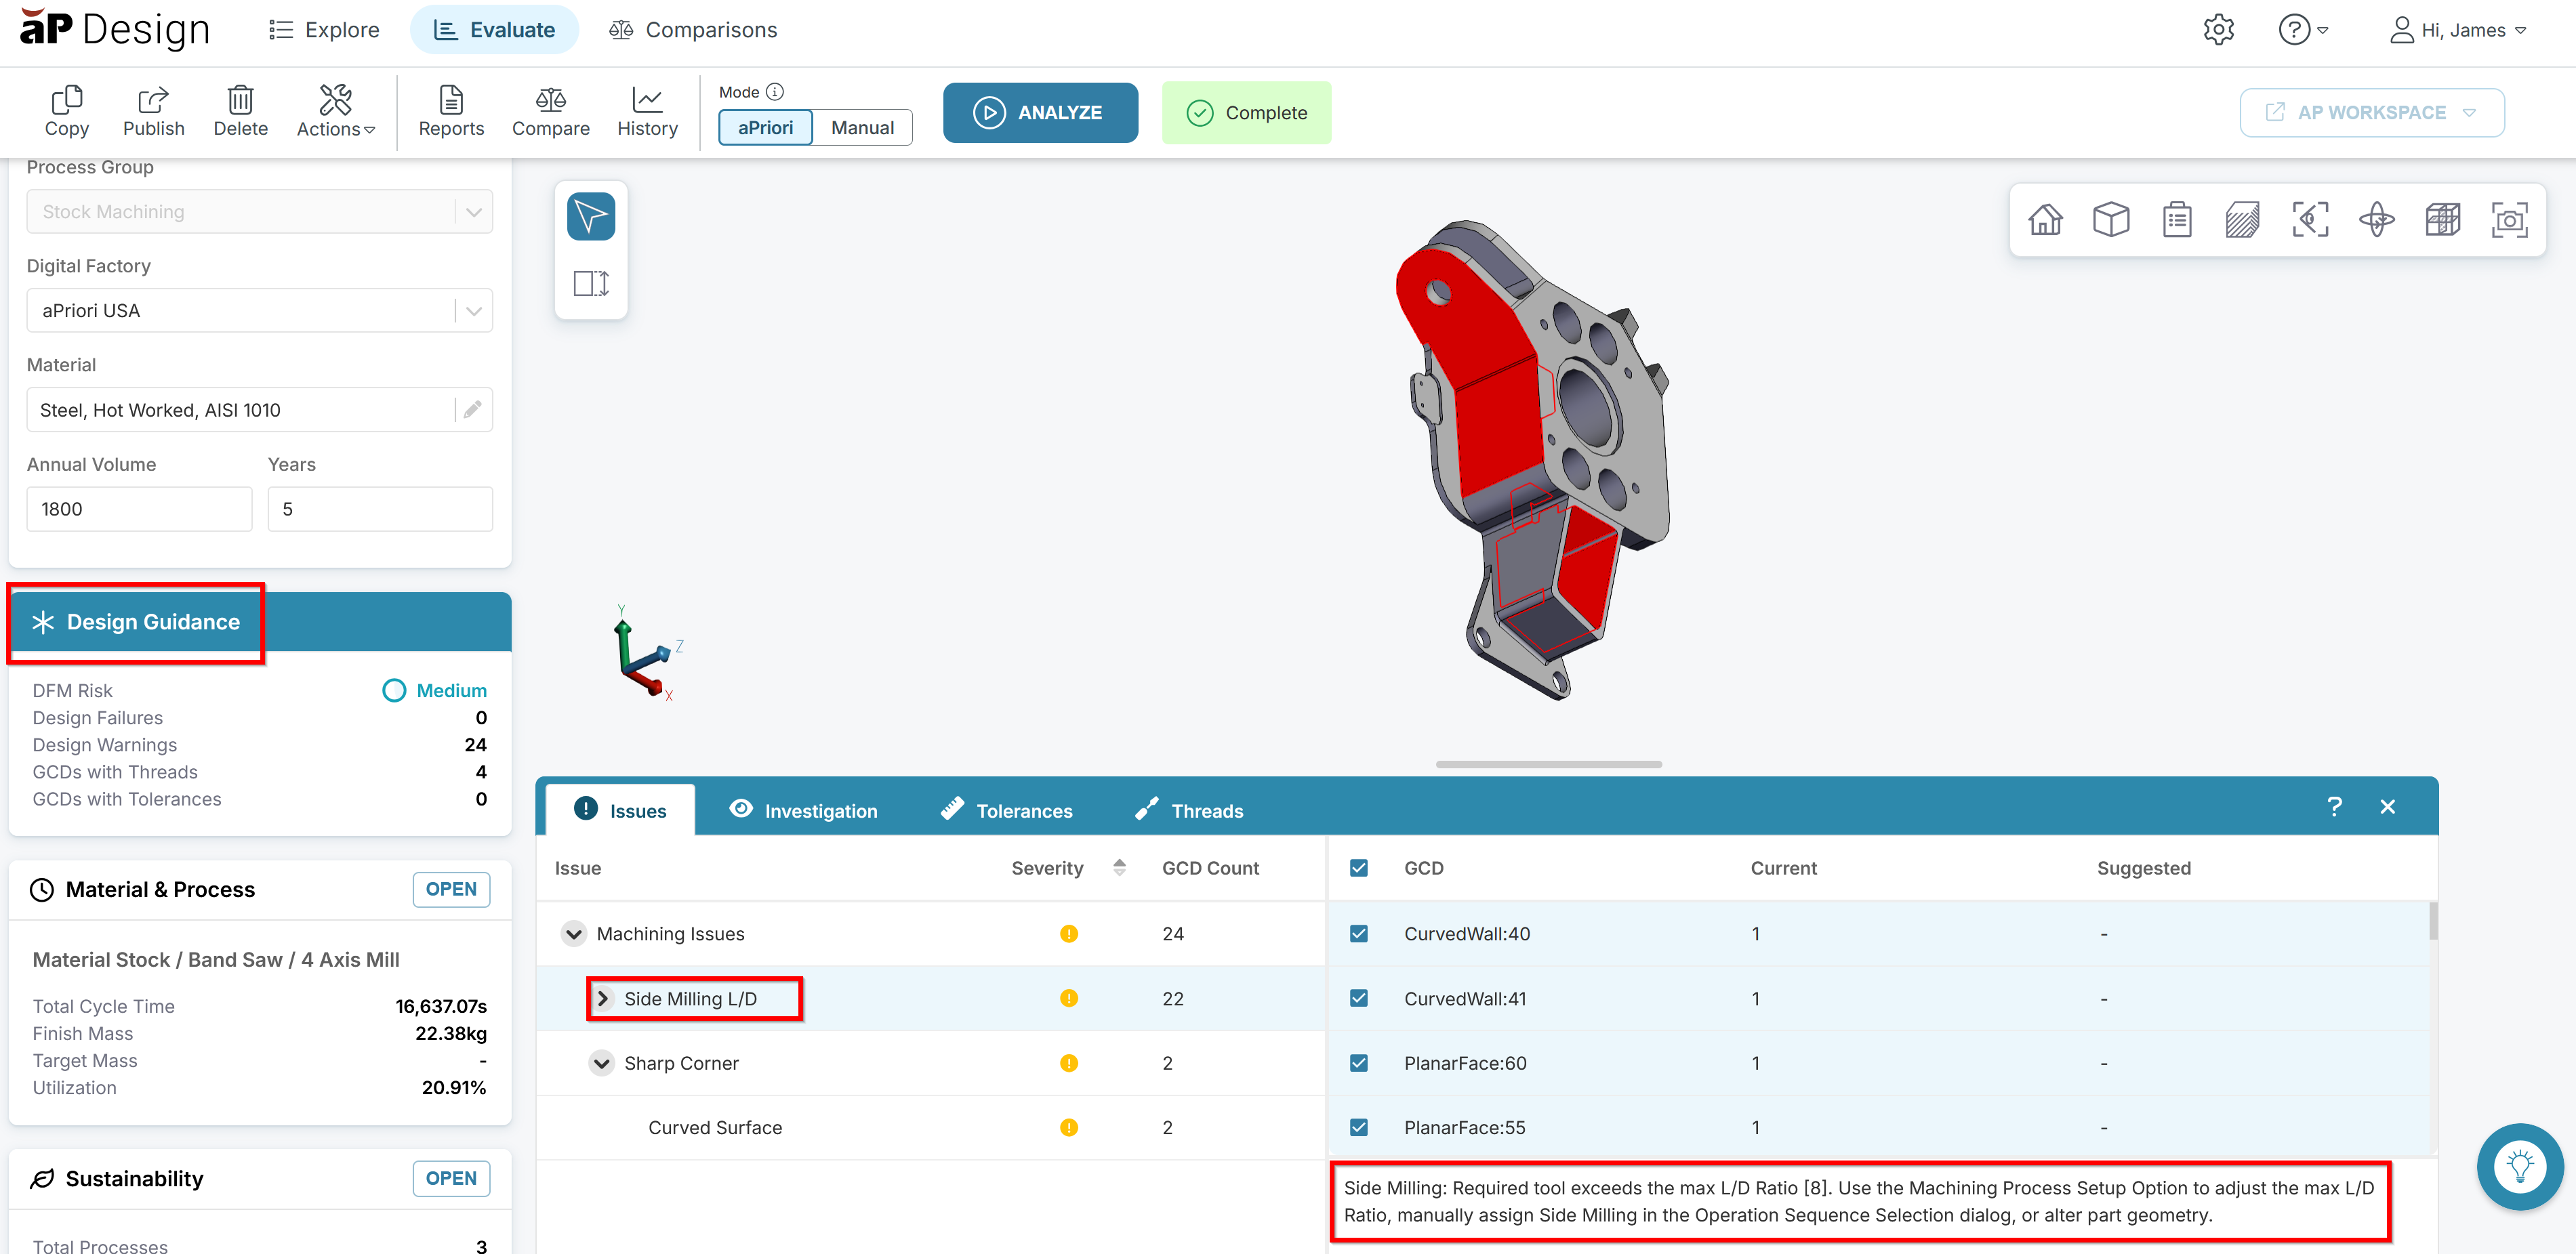Image resolution: width=2576 pixels, height=1254 pixels.
Task: Click the rotate axis icon in viewer toolbar
Action: point(2376,219)
